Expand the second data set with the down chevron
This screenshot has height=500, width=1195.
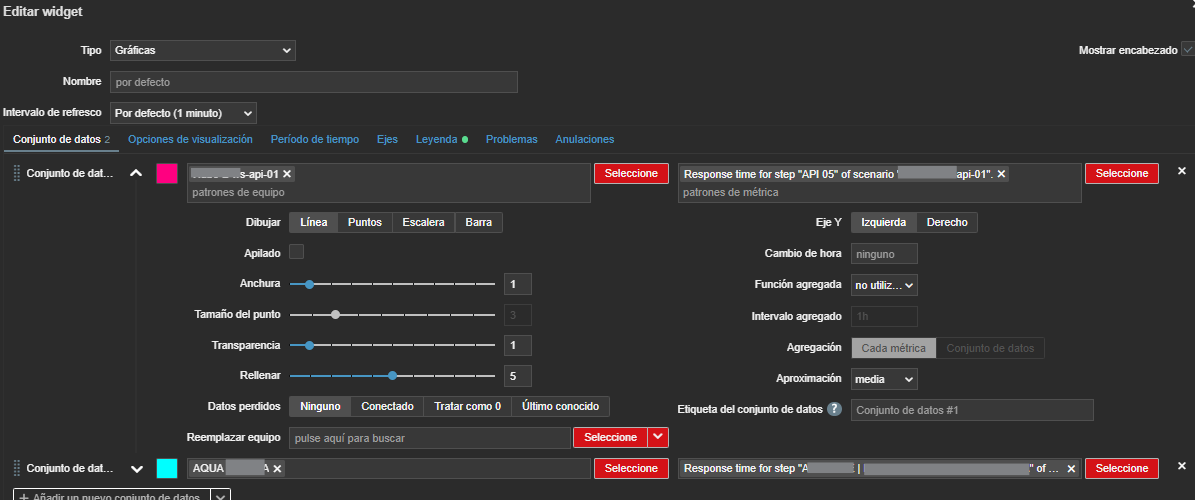(x=137, y=468)
